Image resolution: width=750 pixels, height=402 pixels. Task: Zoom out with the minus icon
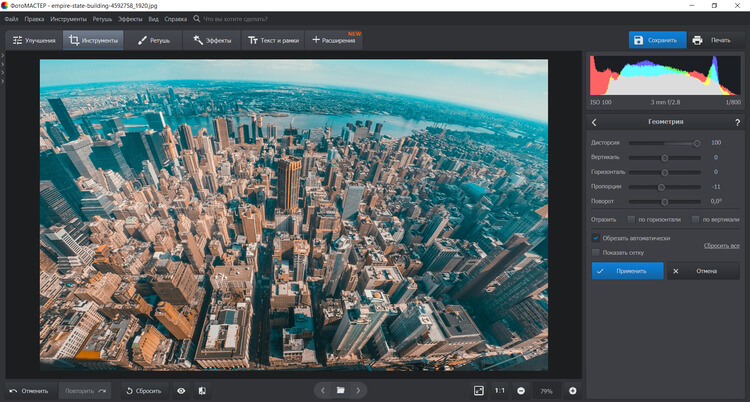521,390
